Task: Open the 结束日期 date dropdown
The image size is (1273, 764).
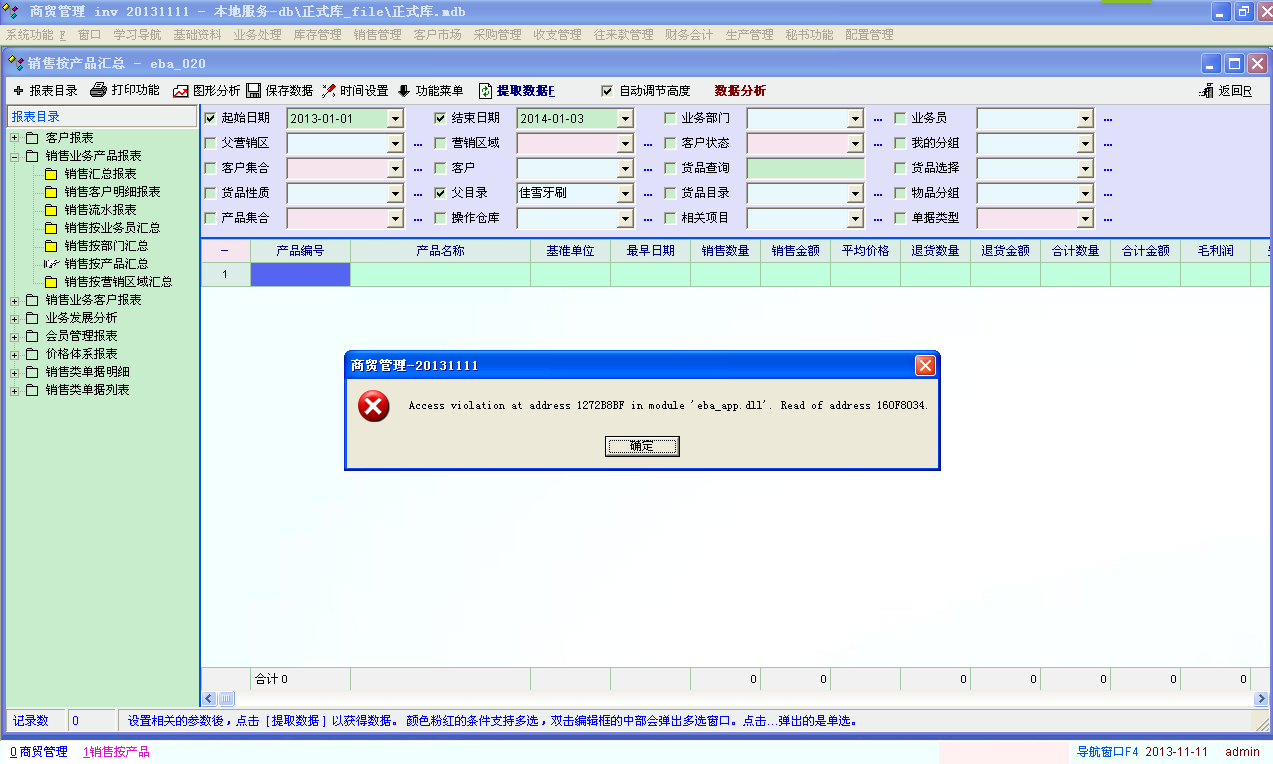Action: (625, 118)
